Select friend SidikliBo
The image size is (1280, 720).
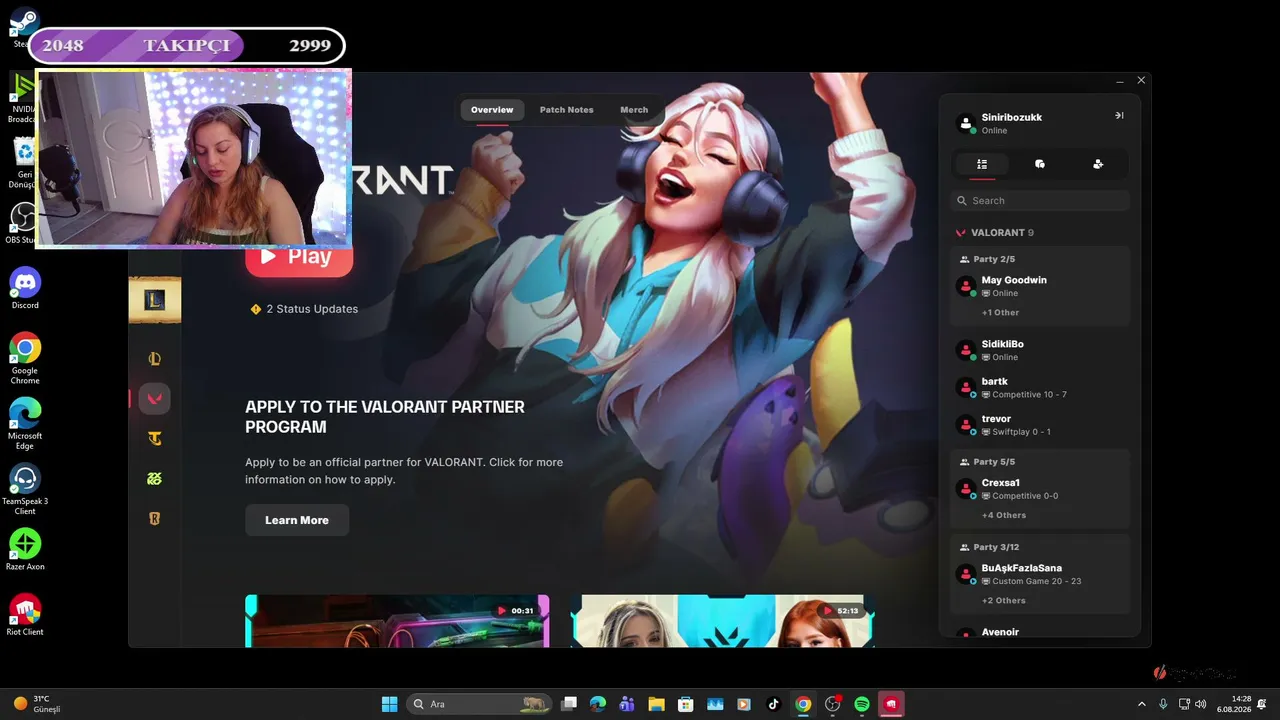pyautogui.click(x=1040, y=350)
